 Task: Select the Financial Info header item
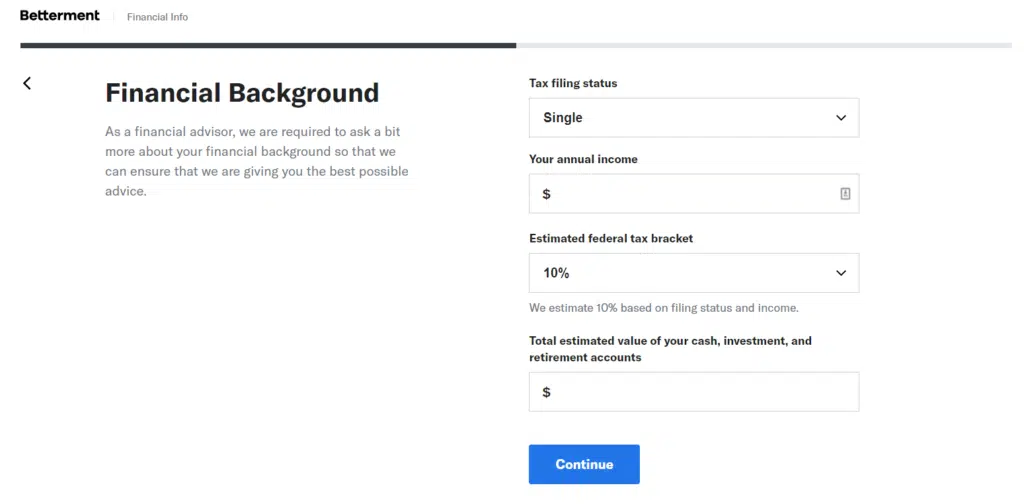pyautogui.click(x=157, y=17)
